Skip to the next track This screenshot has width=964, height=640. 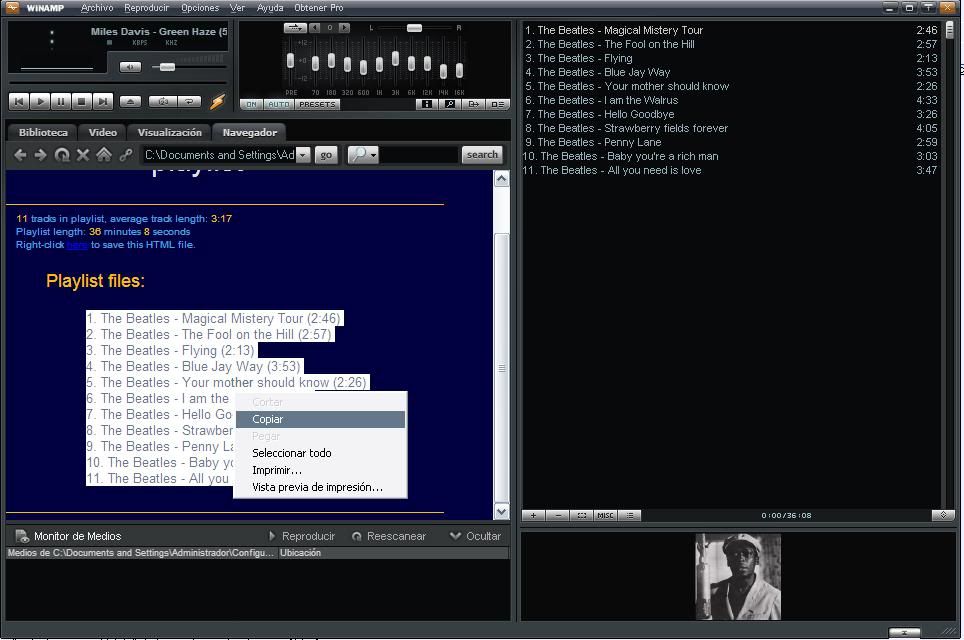pos(102,102)
